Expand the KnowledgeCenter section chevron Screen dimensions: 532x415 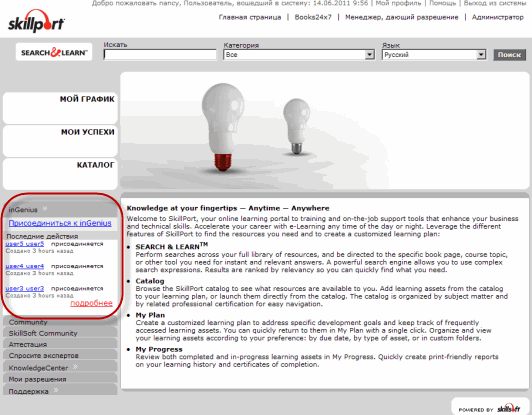[75, 366]
